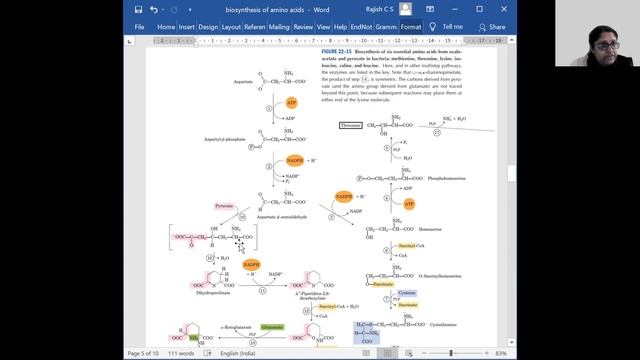
Task: Click the Tell me search field
Action: (453, 27)
